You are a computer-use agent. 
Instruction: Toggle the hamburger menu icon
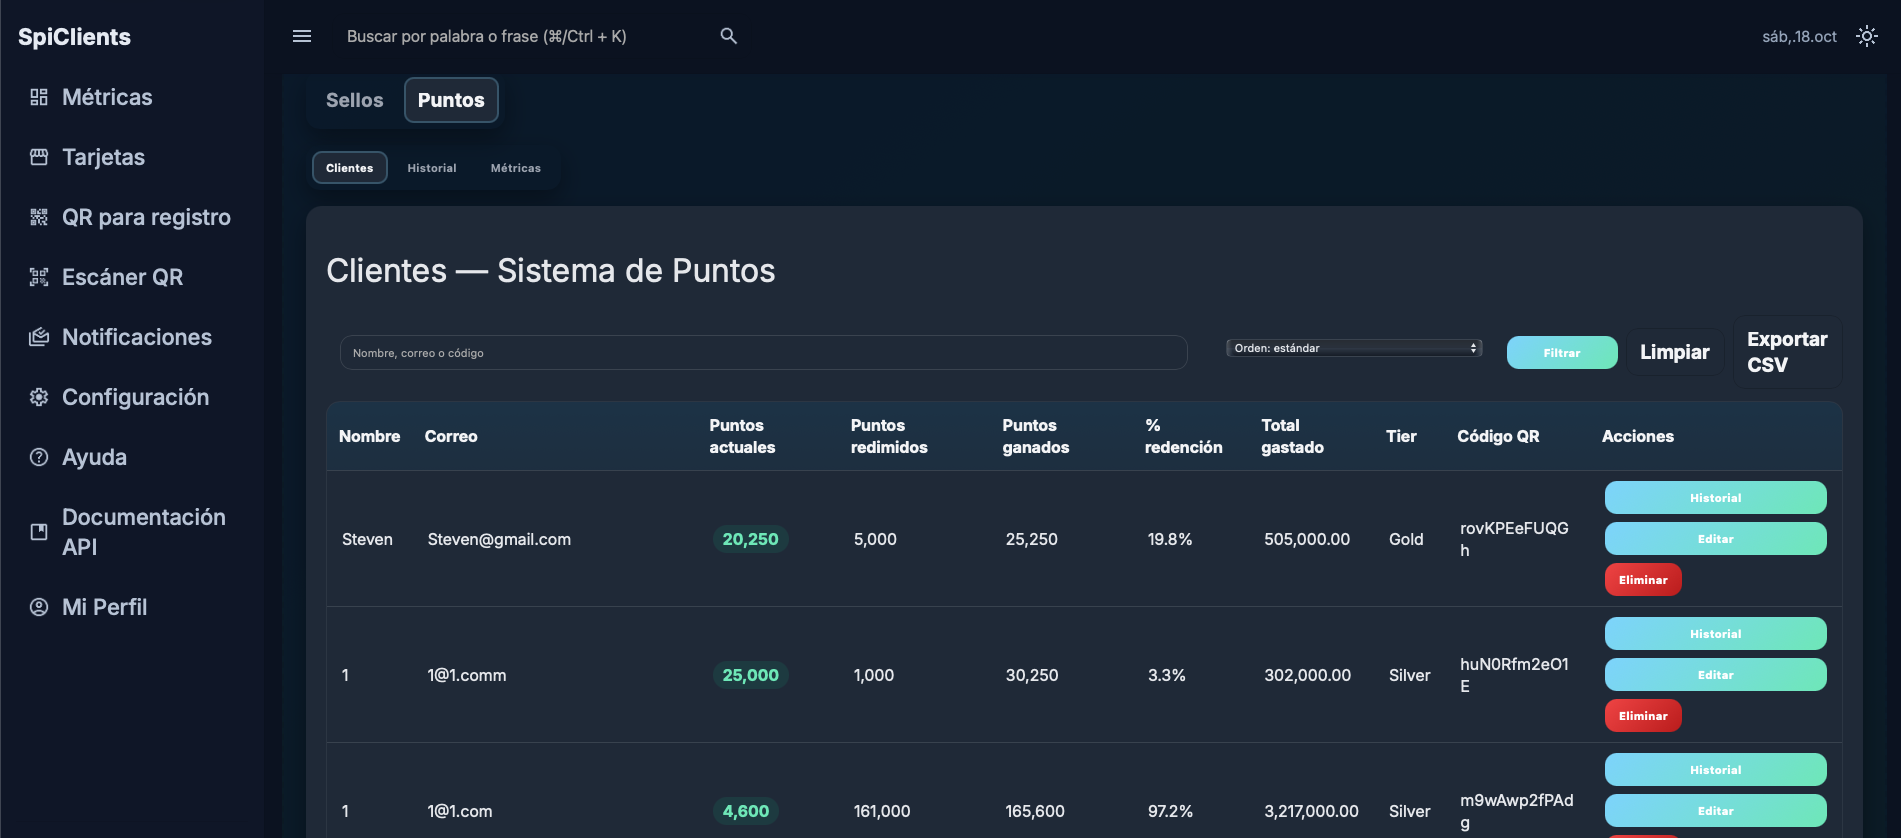pos(302,36)
